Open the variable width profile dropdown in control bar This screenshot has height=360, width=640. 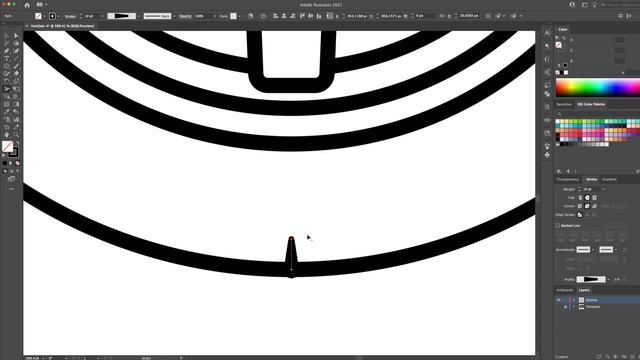139,16
